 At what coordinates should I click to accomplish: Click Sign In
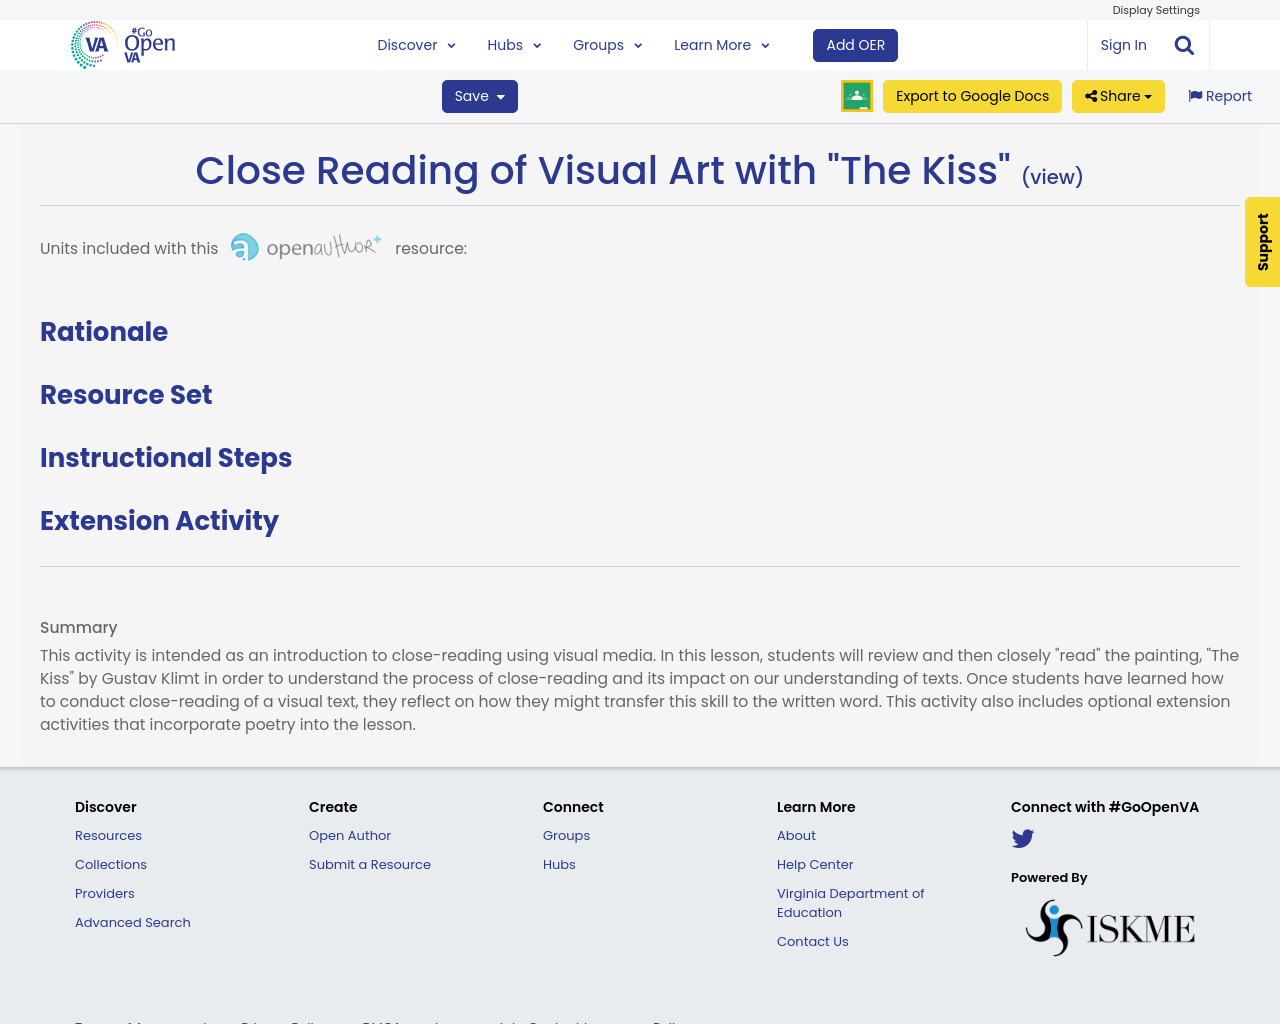(1123, 43)
